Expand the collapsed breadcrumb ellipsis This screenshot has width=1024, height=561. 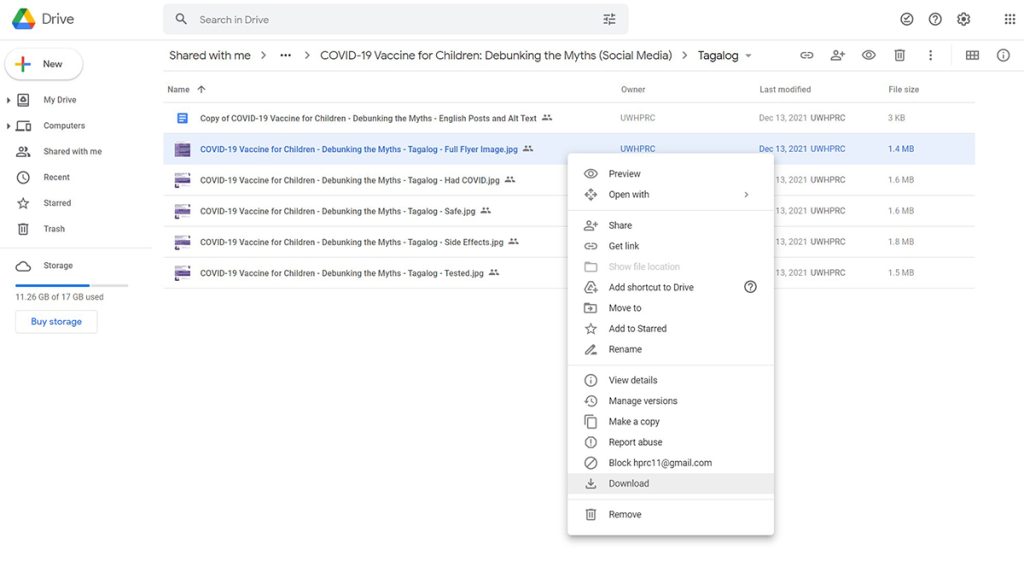[285, 56]
